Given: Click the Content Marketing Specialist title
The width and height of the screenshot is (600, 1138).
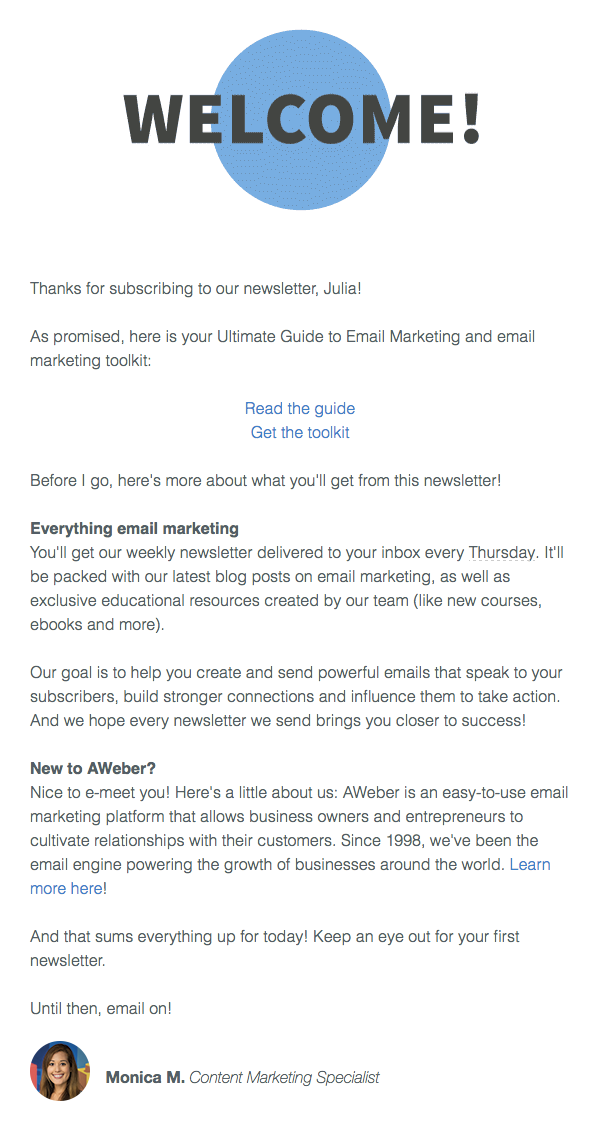Looking at the screenshot, I should (284, 1077).
